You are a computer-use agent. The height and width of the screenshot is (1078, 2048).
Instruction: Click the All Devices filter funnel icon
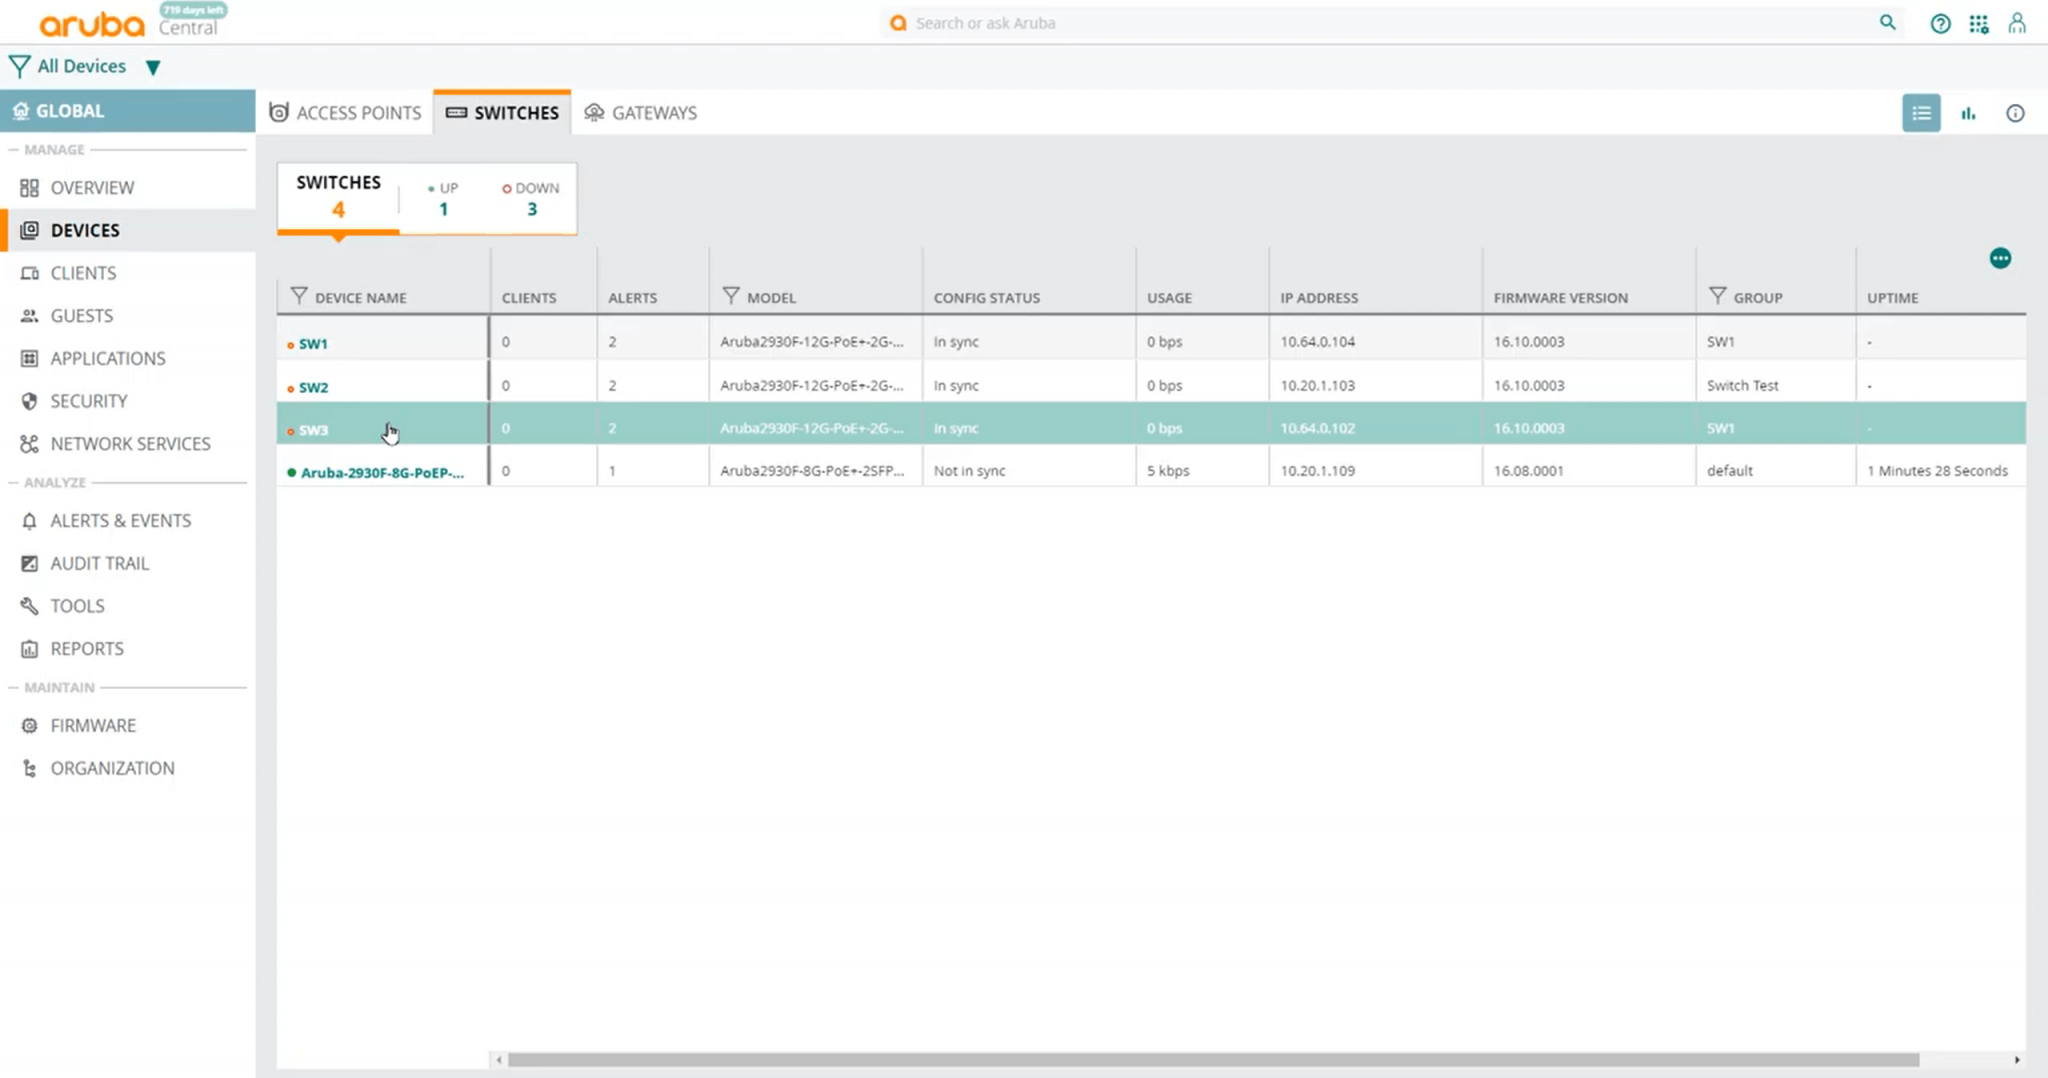point(19,66)
